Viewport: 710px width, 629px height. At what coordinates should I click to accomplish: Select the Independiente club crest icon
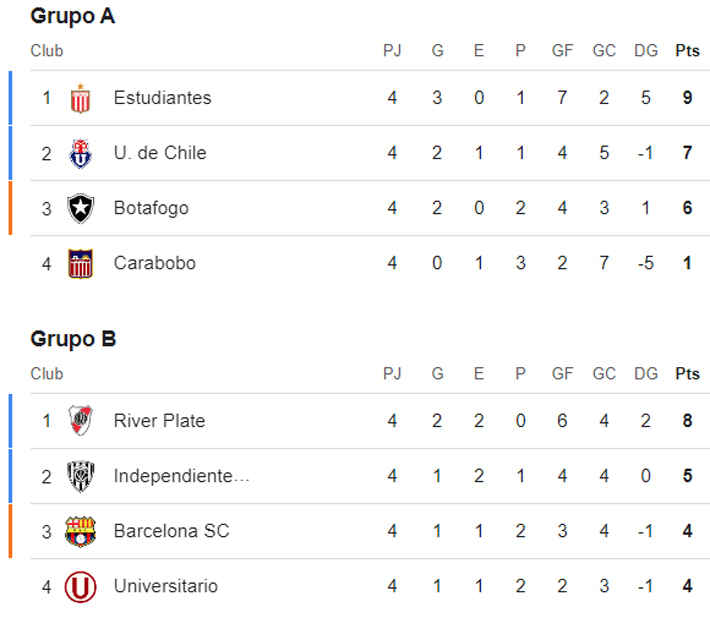pyautogui.click(x=80, y=476)
